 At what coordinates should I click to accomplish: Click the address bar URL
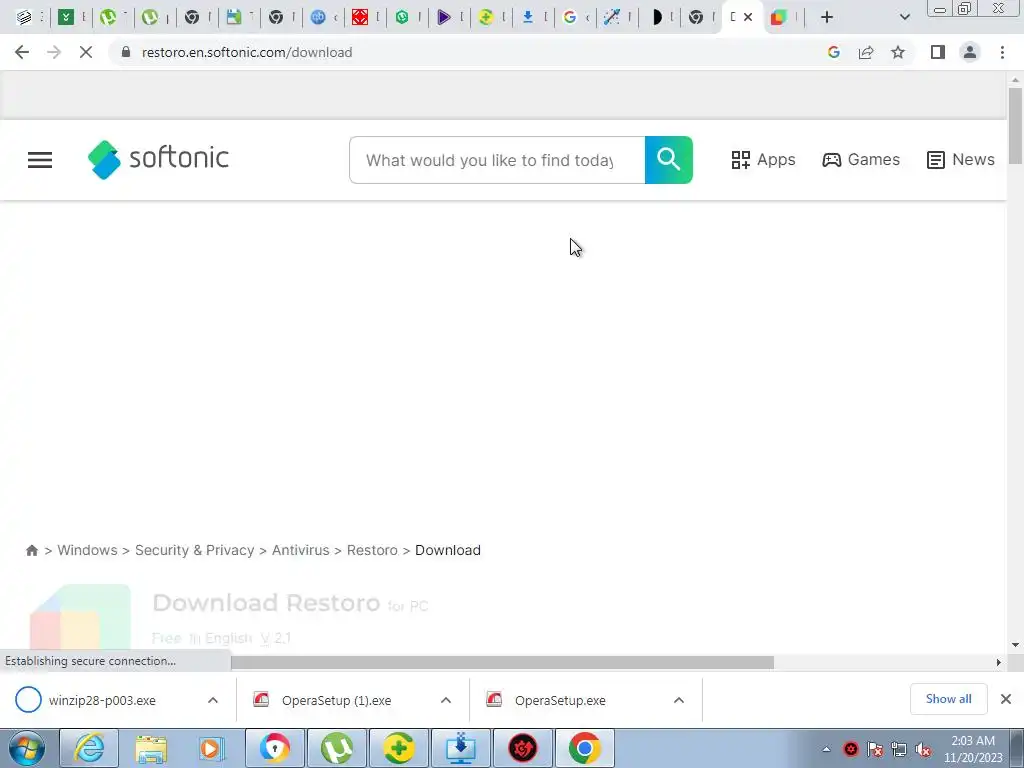click(x=247, y=52)
